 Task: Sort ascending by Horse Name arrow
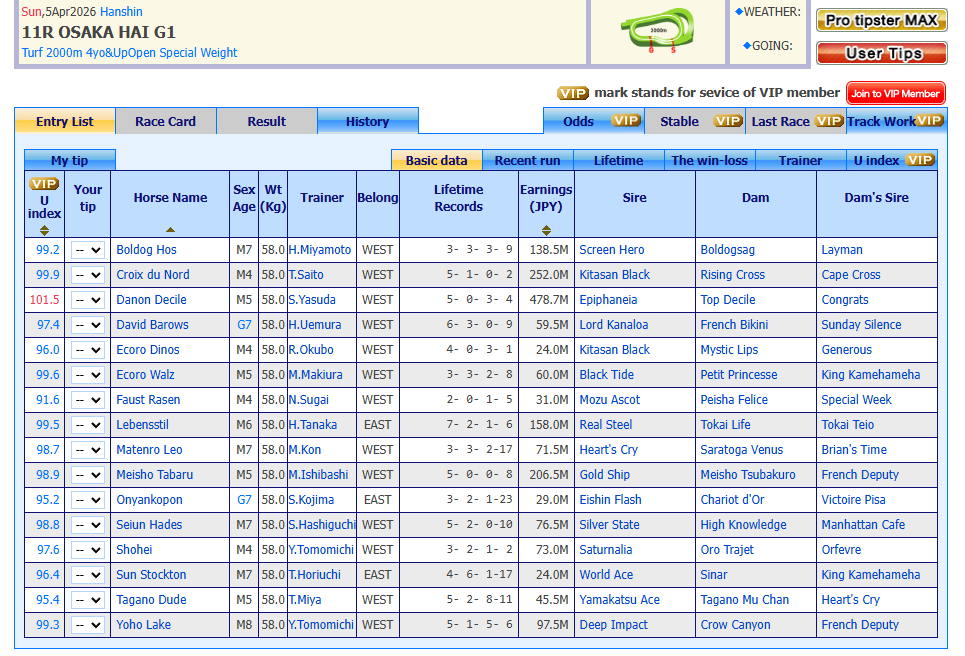coord(170,230)
